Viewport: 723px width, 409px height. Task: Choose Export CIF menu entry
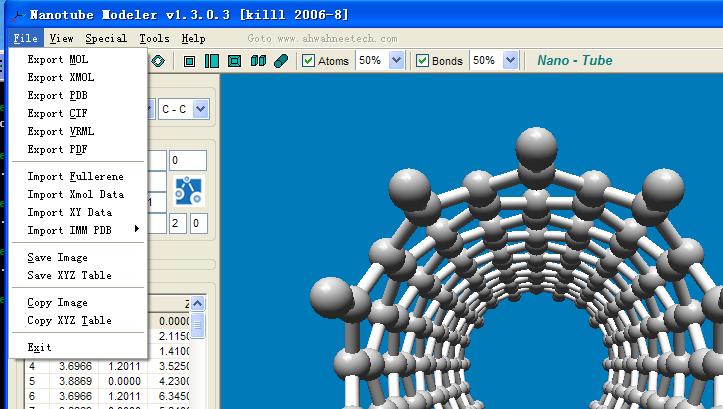click(x=78, y=113)
